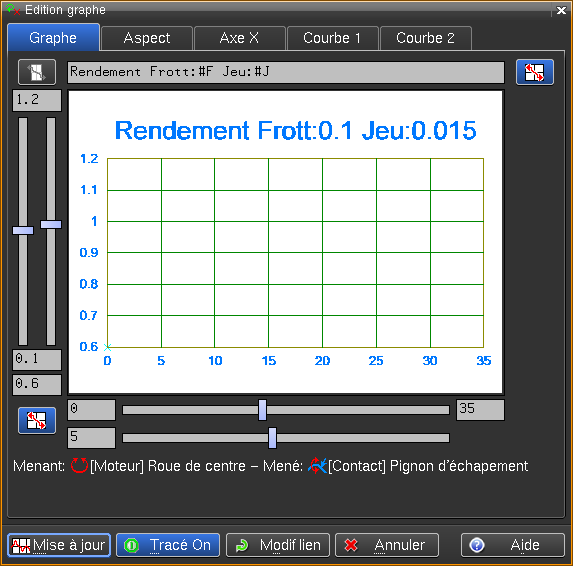Switch to the Aspect tab
The width and height of the screenshot is (573, 566).
[147, 38]
